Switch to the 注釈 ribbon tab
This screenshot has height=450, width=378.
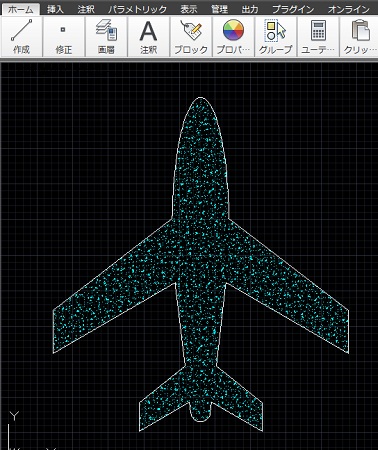click(x=86, y=9)
